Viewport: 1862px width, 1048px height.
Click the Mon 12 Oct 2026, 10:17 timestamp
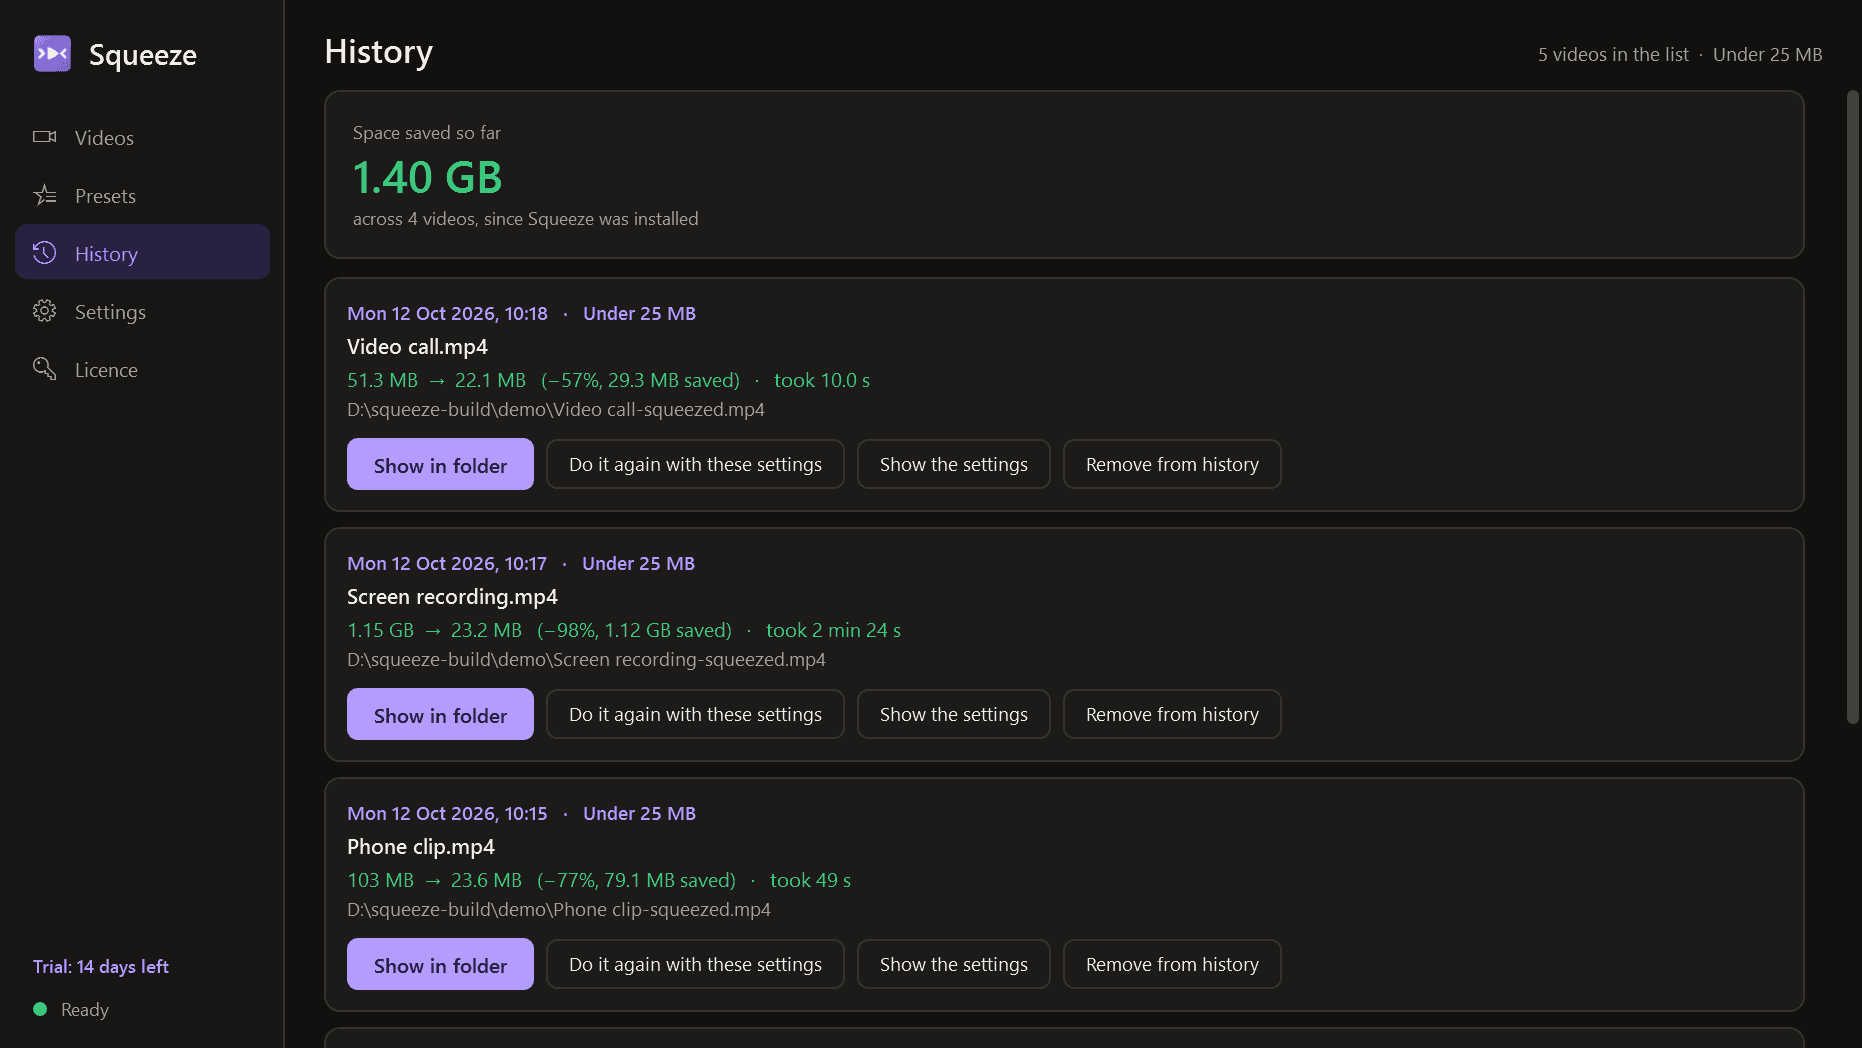[447, 563]
